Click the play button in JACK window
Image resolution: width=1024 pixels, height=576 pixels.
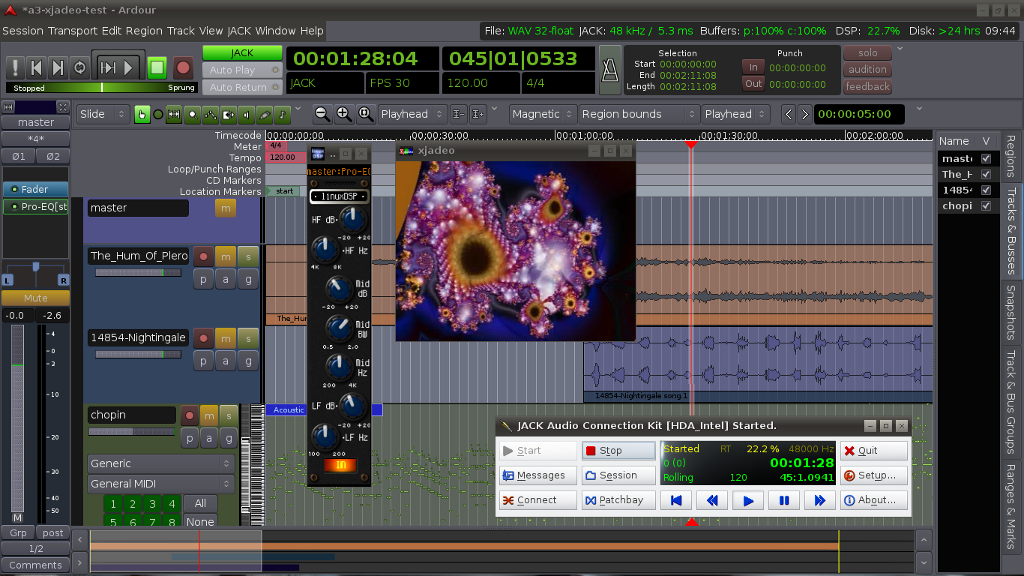(x=748, y=500)
